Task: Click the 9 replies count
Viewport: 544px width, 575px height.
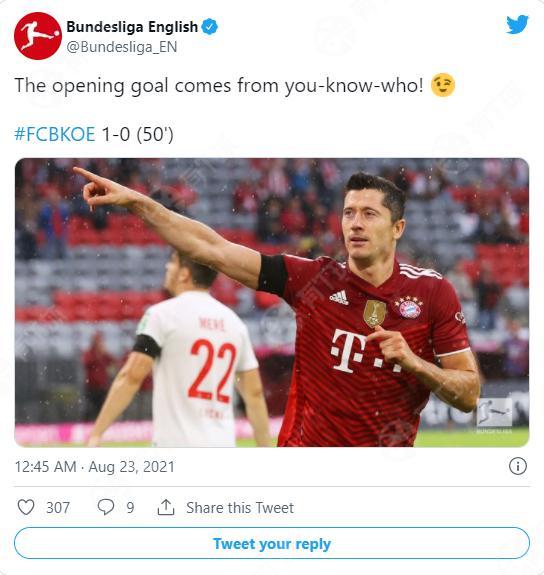Action: (130, 508)
